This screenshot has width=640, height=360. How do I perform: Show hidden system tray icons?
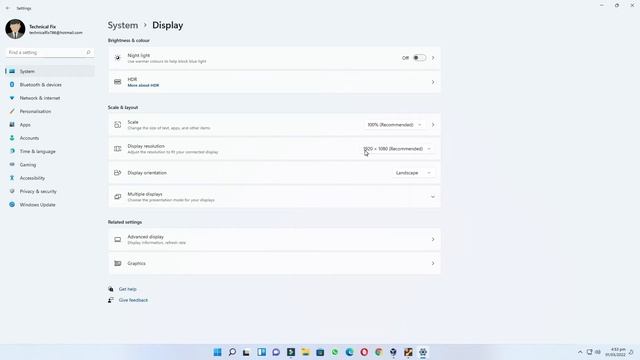[580, 352]
